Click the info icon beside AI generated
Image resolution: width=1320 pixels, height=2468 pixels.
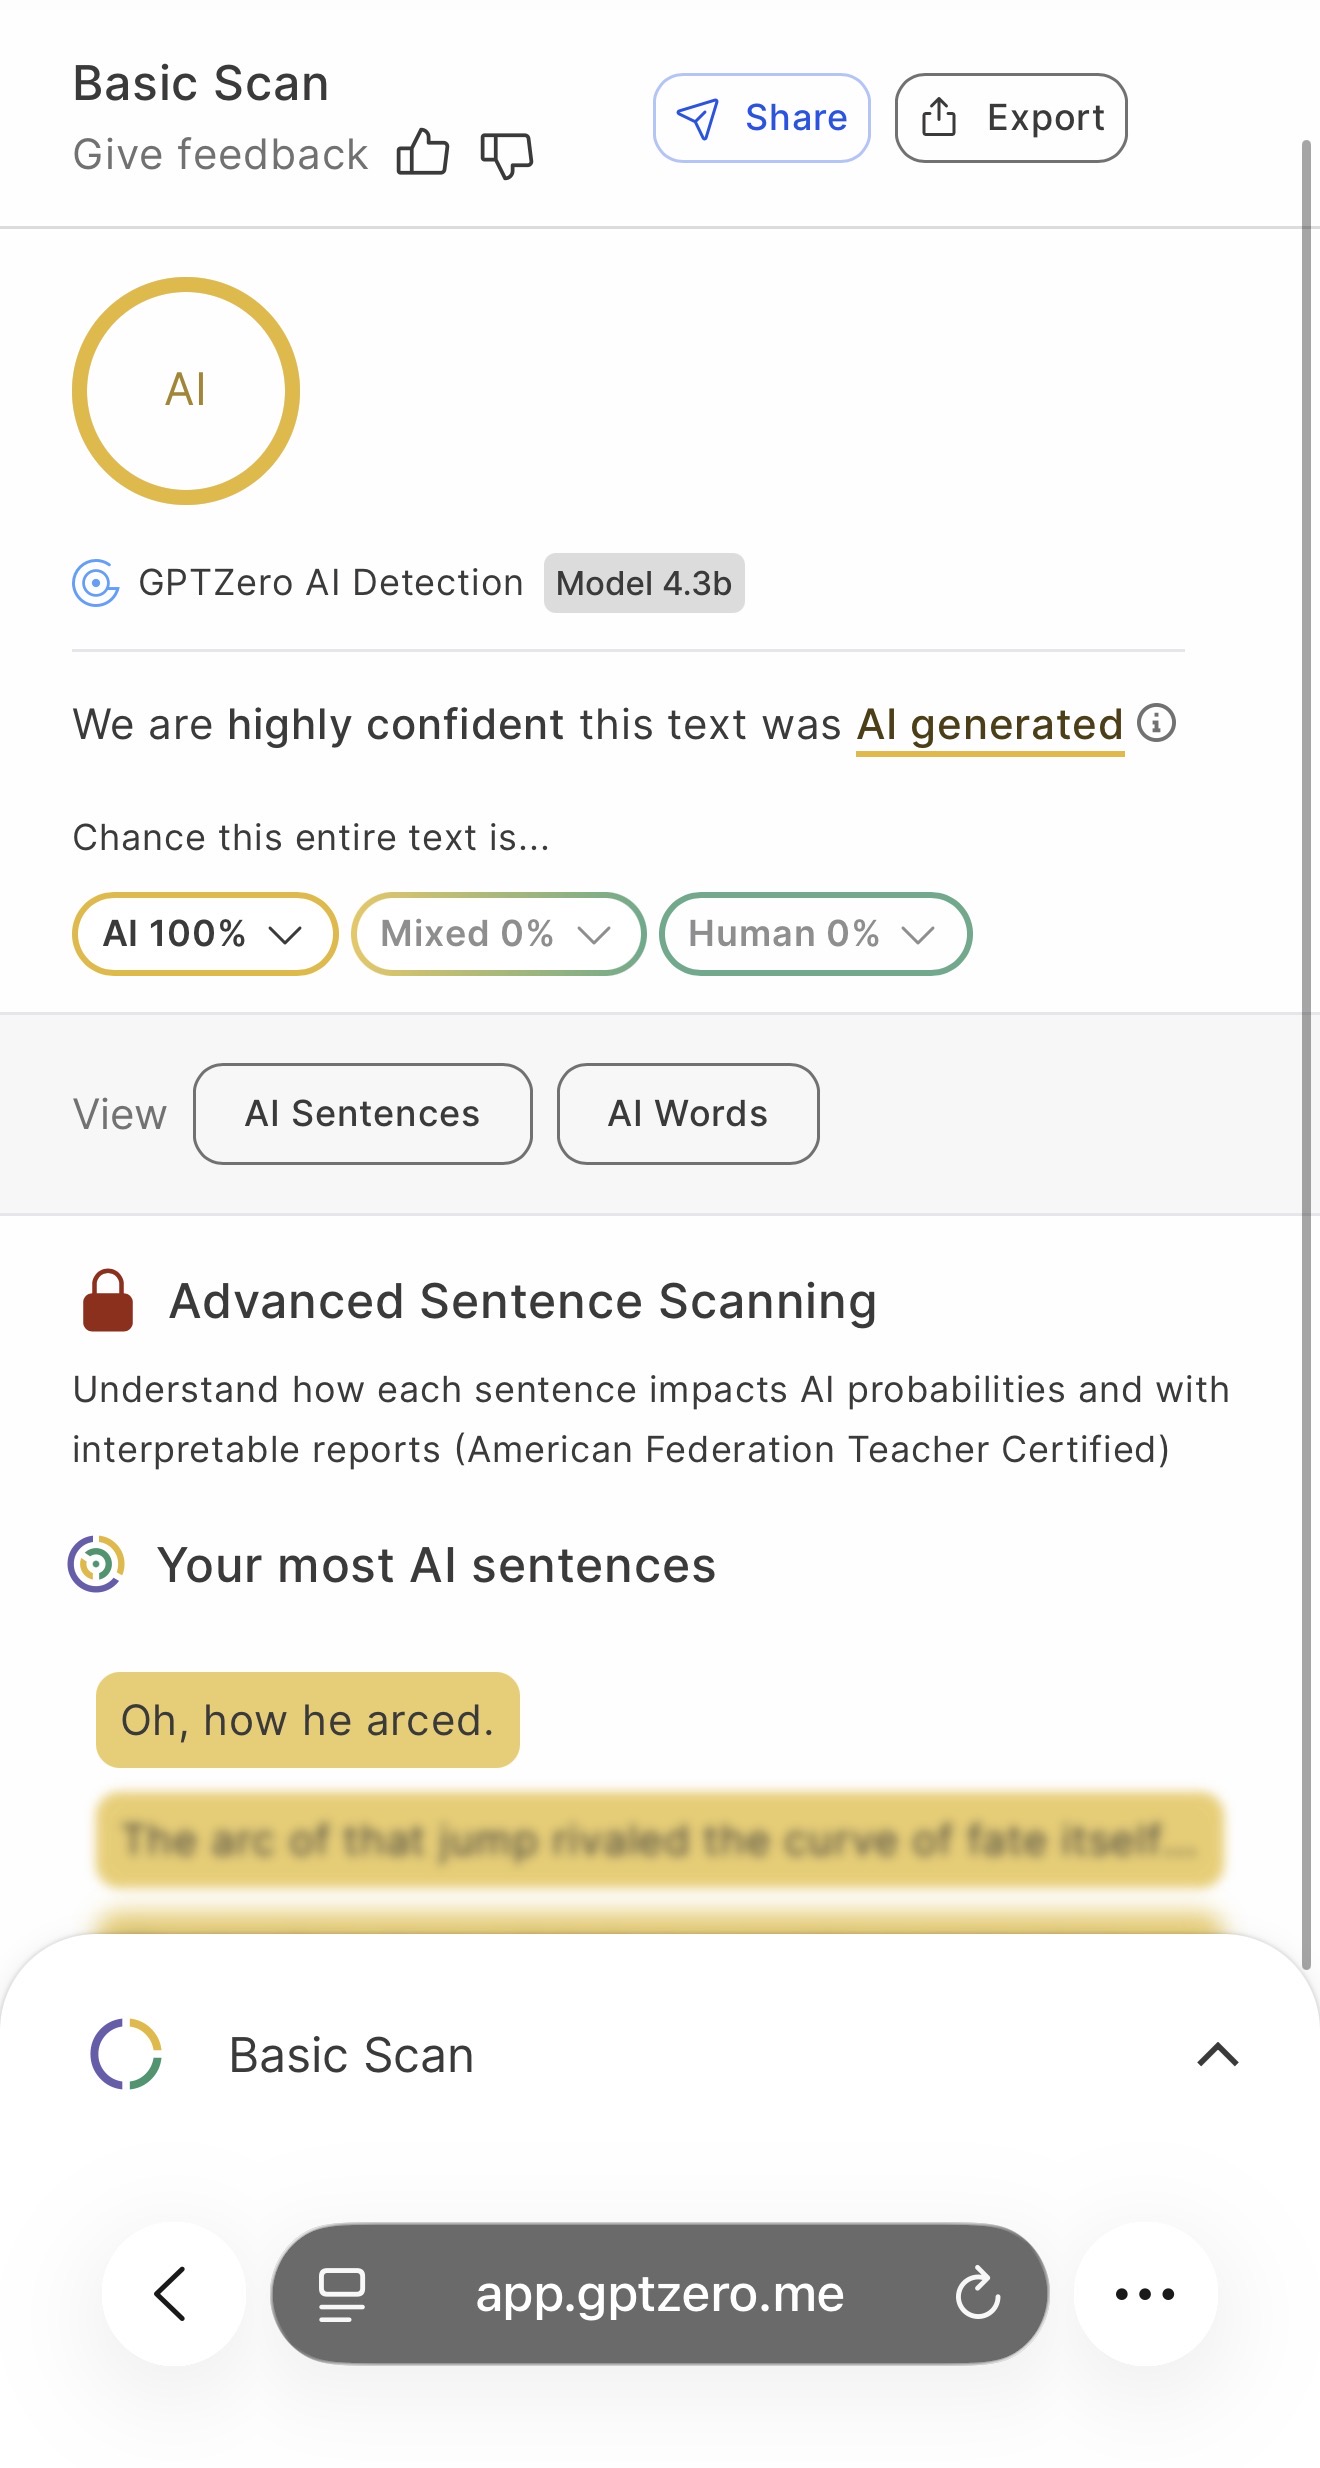1156,722
